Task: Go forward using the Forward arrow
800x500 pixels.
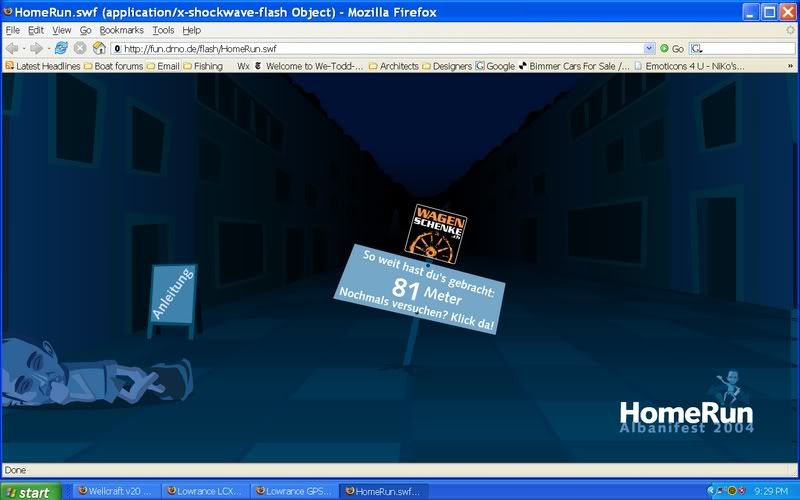Action: [36, 48]
